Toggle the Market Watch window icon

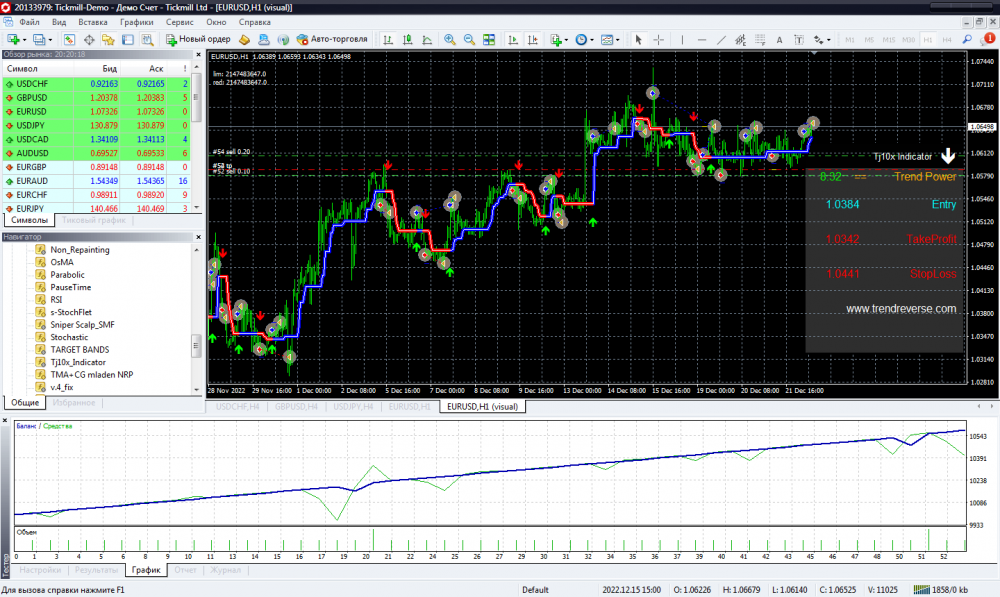coord(69,40)
